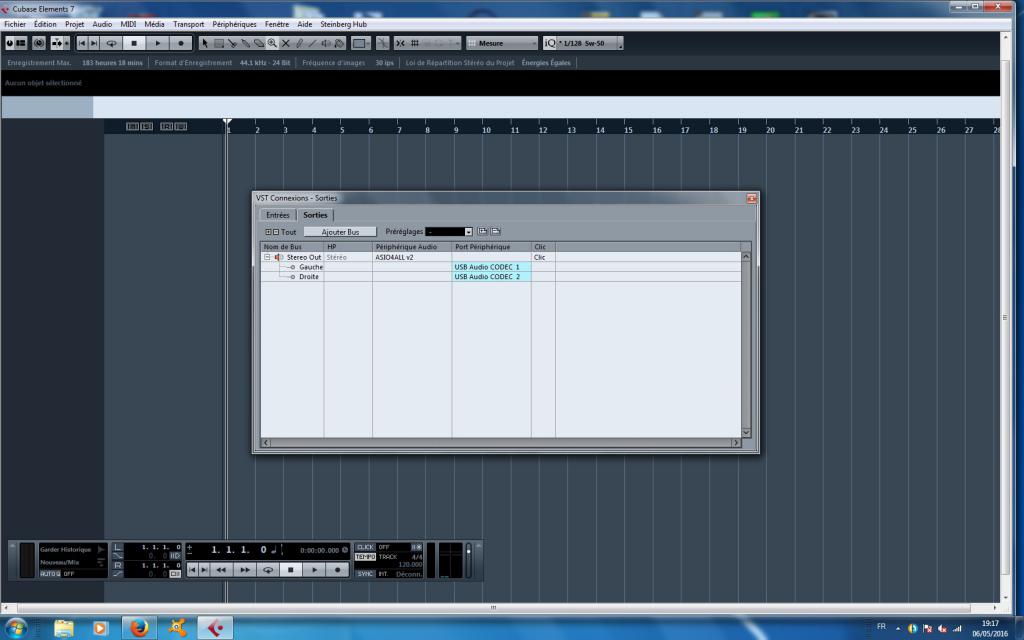Screen dimensions: 1024x640
Task: Toggle Cycle in the transport panel
Action: coord(268,570)
